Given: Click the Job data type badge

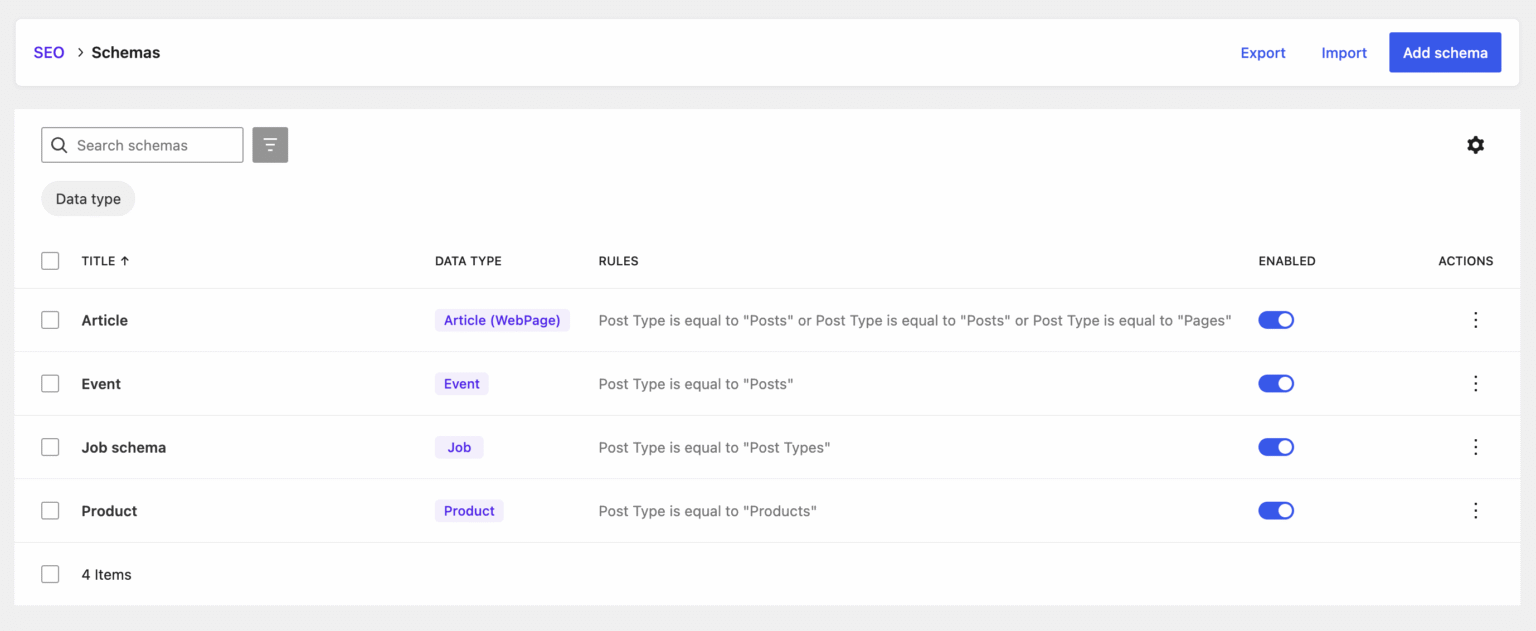Looking at the screenshot, I should point(459,447).
